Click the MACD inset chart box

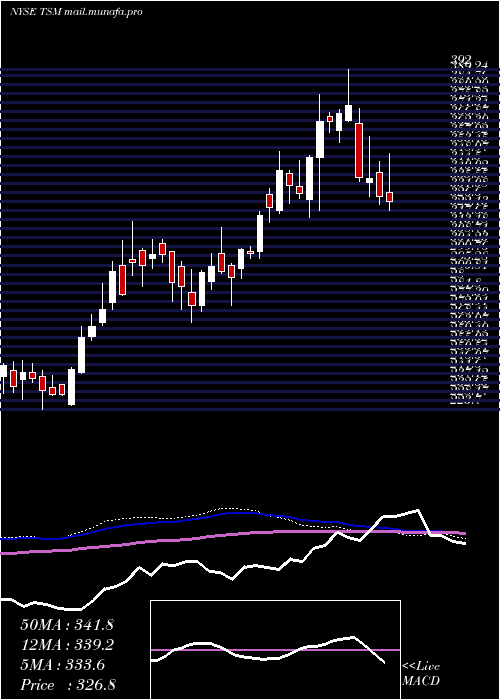coord(275,650)
